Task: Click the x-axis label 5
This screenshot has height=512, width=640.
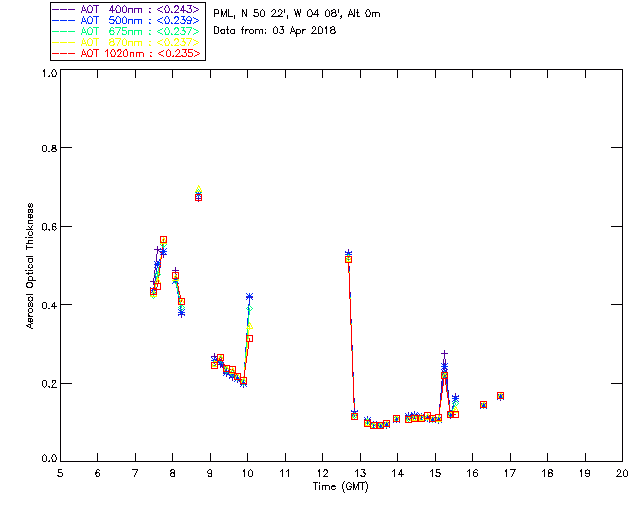Action: coord(60,473)
